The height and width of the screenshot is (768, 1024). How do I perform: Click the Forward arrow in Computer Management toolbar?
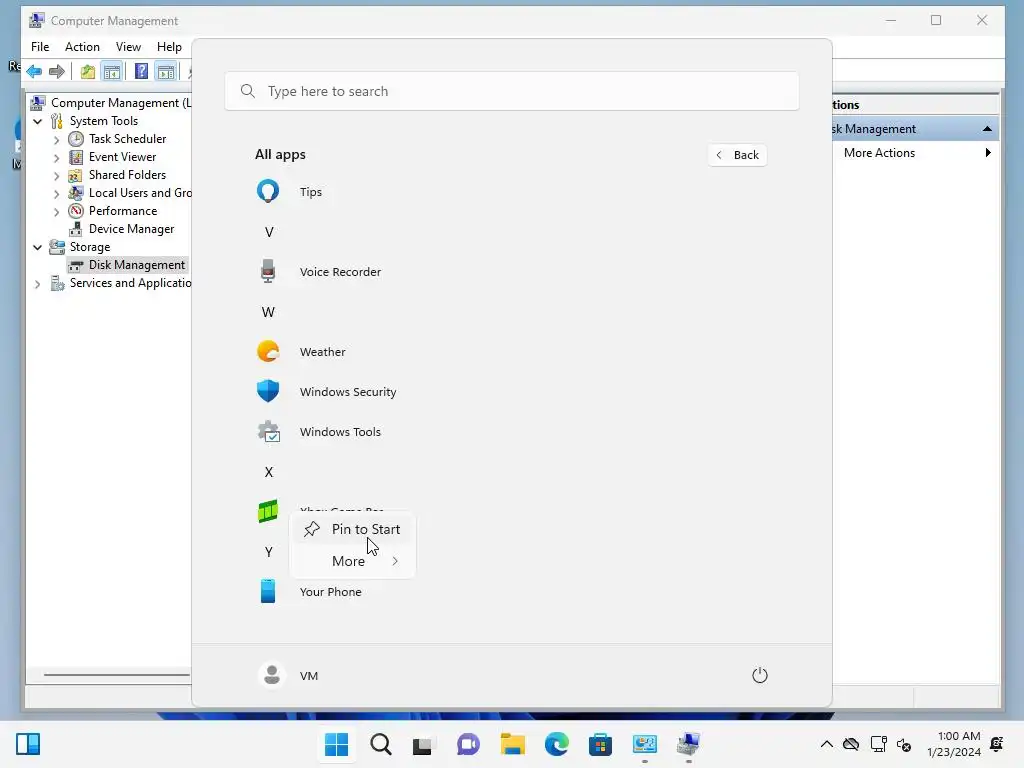[x=57, y=71]
